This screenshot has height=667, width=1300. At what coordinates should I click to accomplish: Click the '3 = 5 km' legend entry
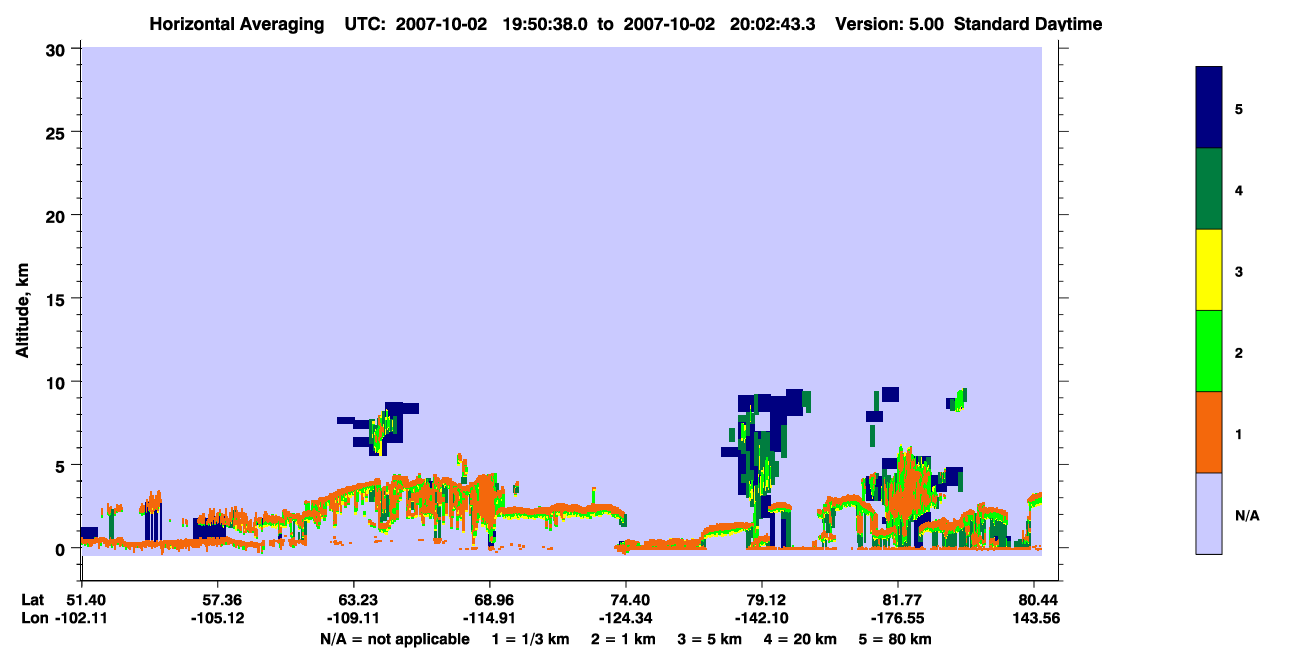click(x=711, y=639)
